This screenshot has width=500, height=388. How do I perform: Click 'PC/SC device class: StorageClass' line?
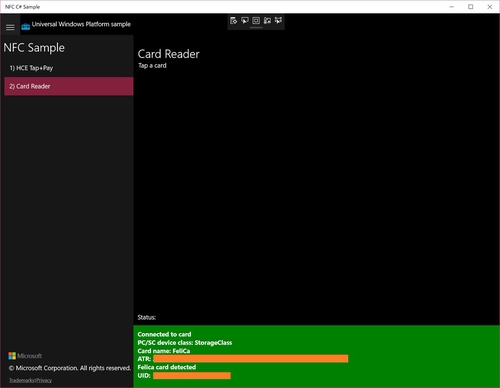click(x=185, y=343)
